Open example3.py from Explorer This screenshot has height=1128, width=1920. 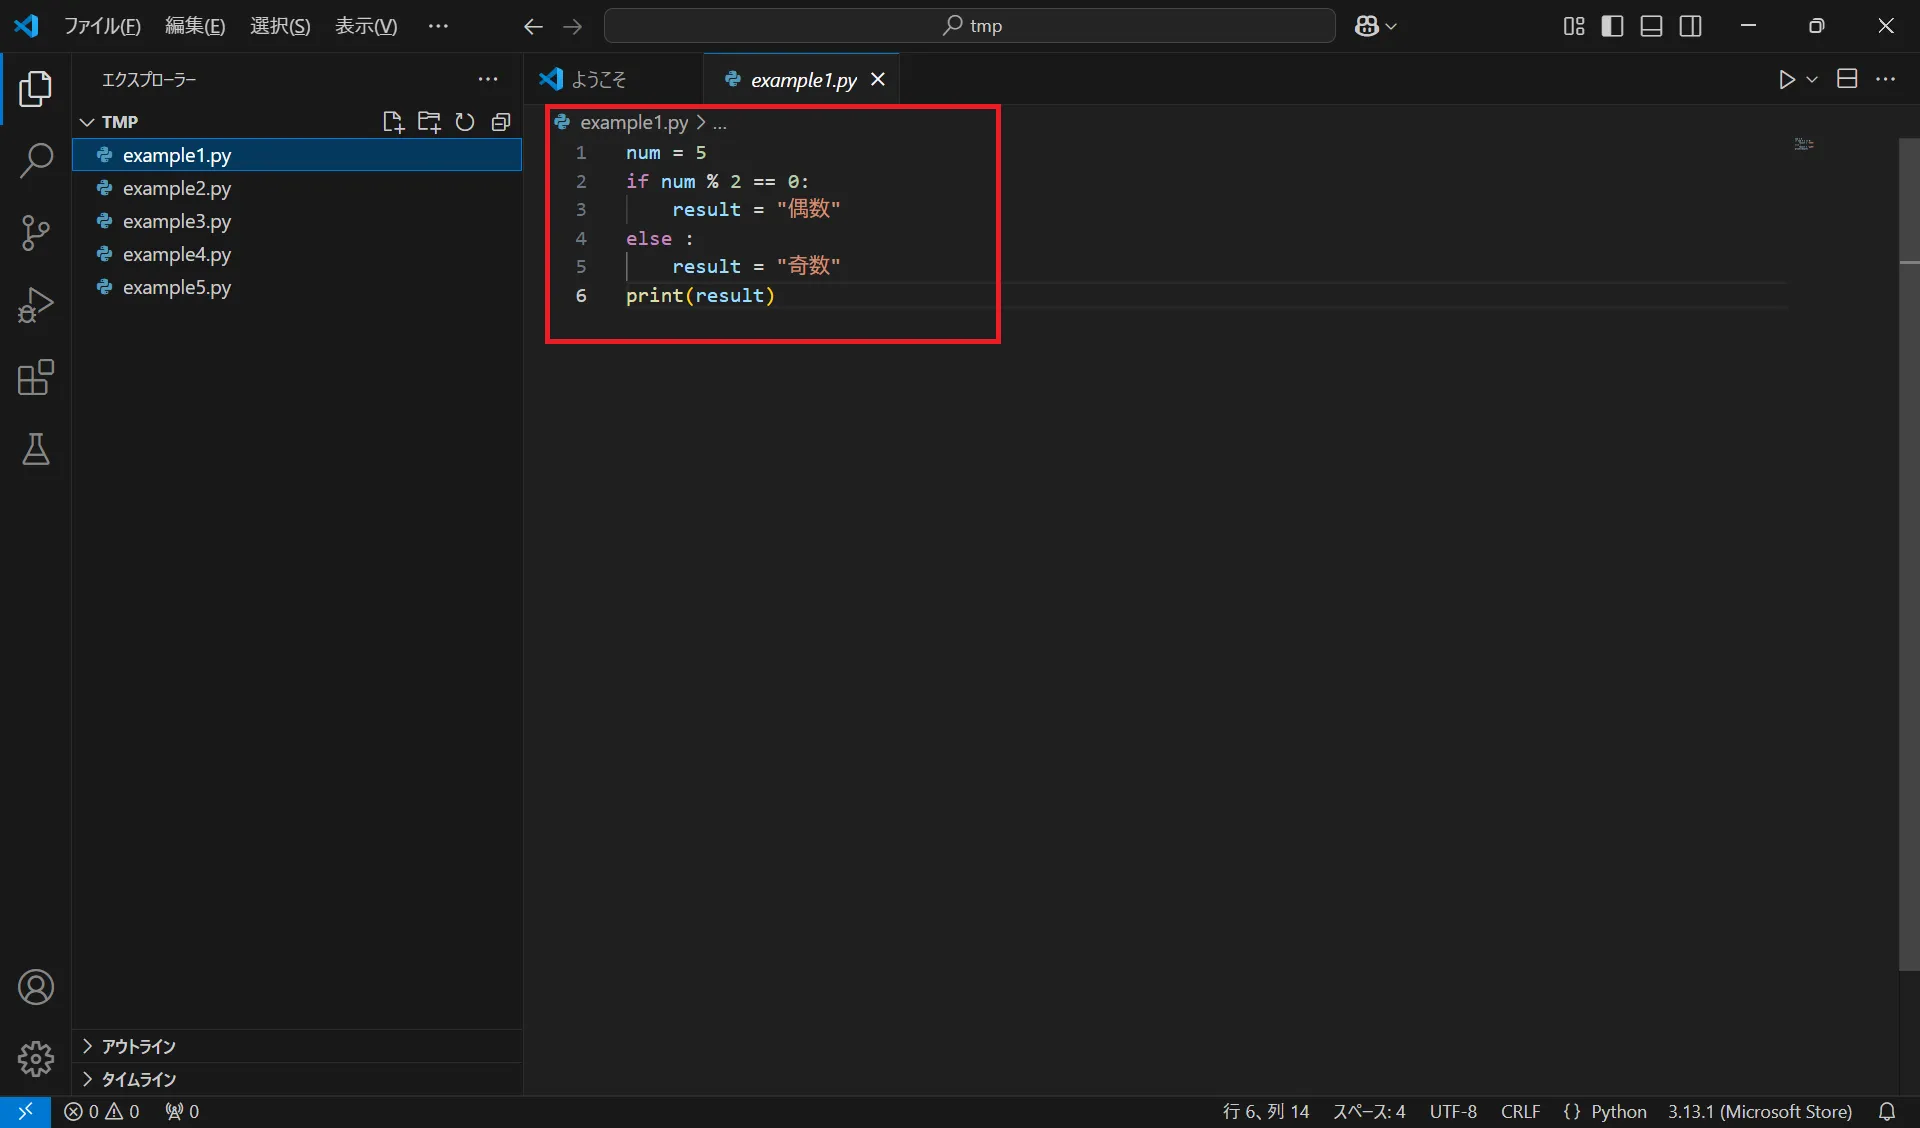297,221
